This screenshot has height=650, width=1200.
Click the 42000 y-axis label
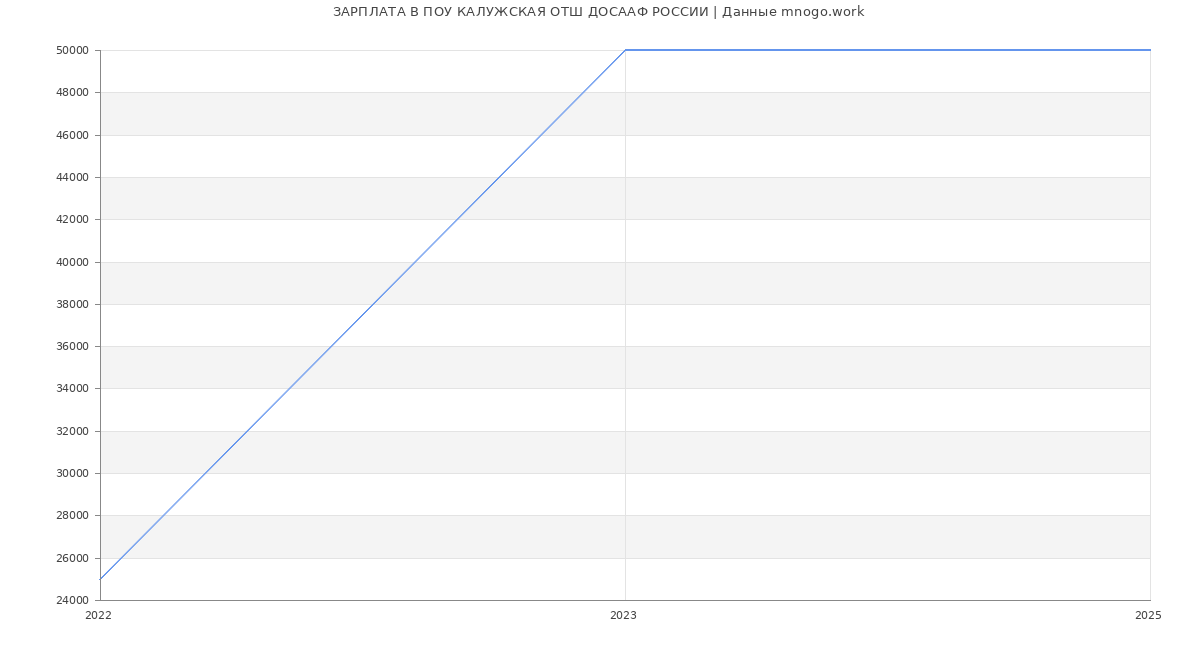pyautogui.click(x=72, y=220)
